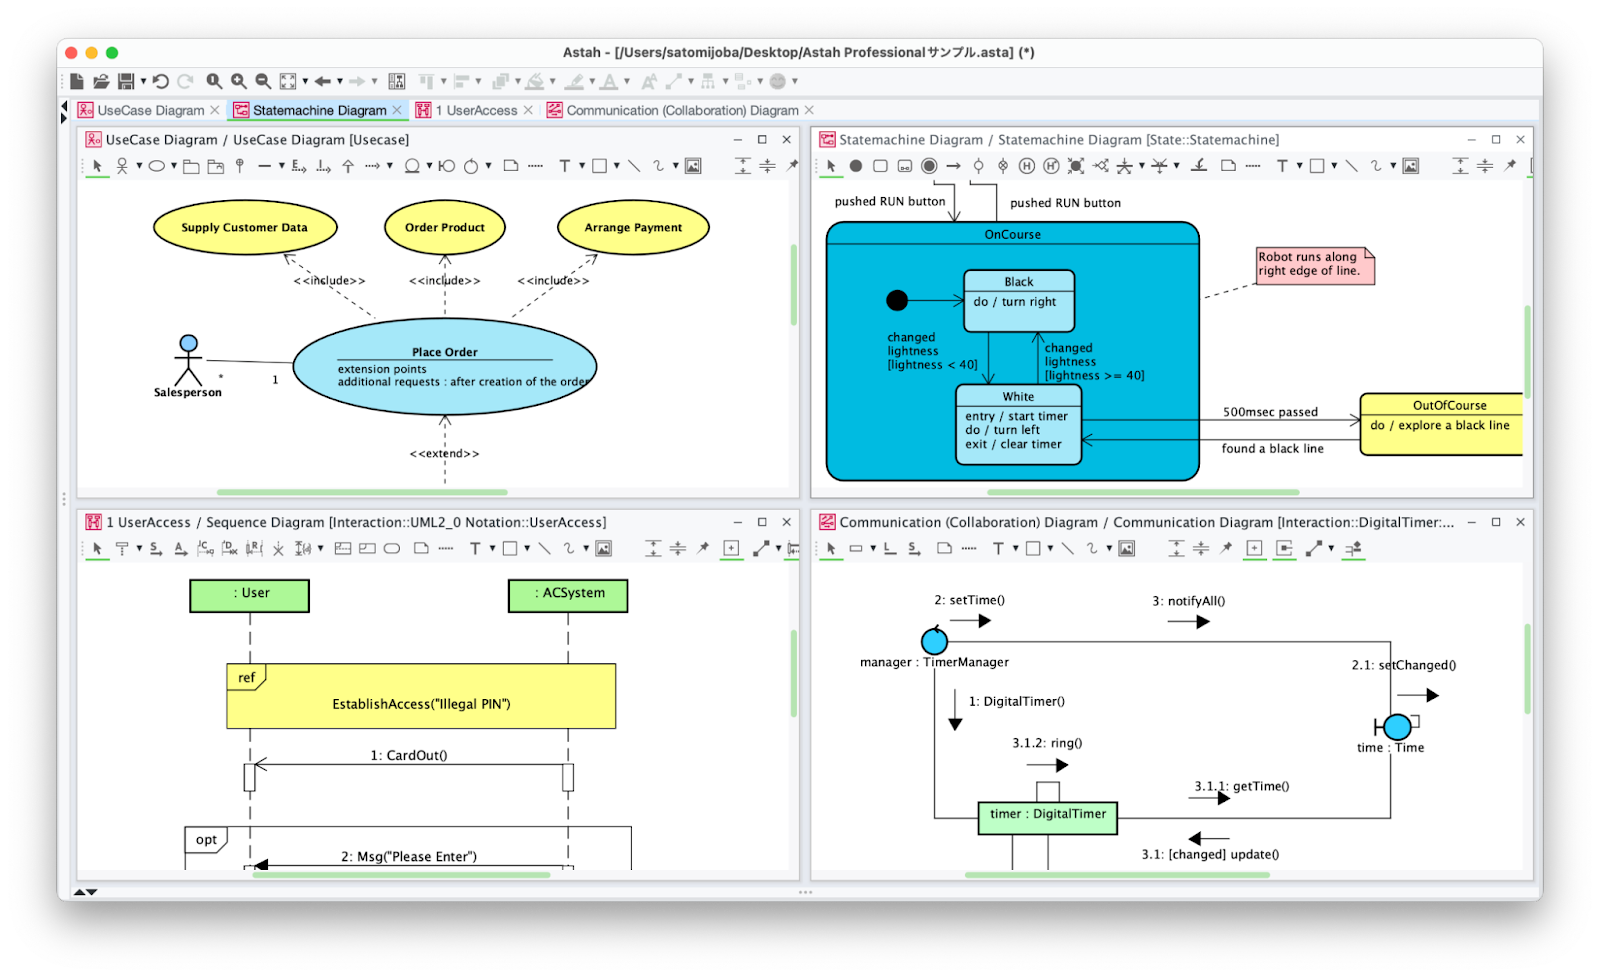Image resolution: width=1600 pixels, height=977 pixels.
Task: Toggle pin mode in UseCase Diagram toolbar
Action: (792, 166)
